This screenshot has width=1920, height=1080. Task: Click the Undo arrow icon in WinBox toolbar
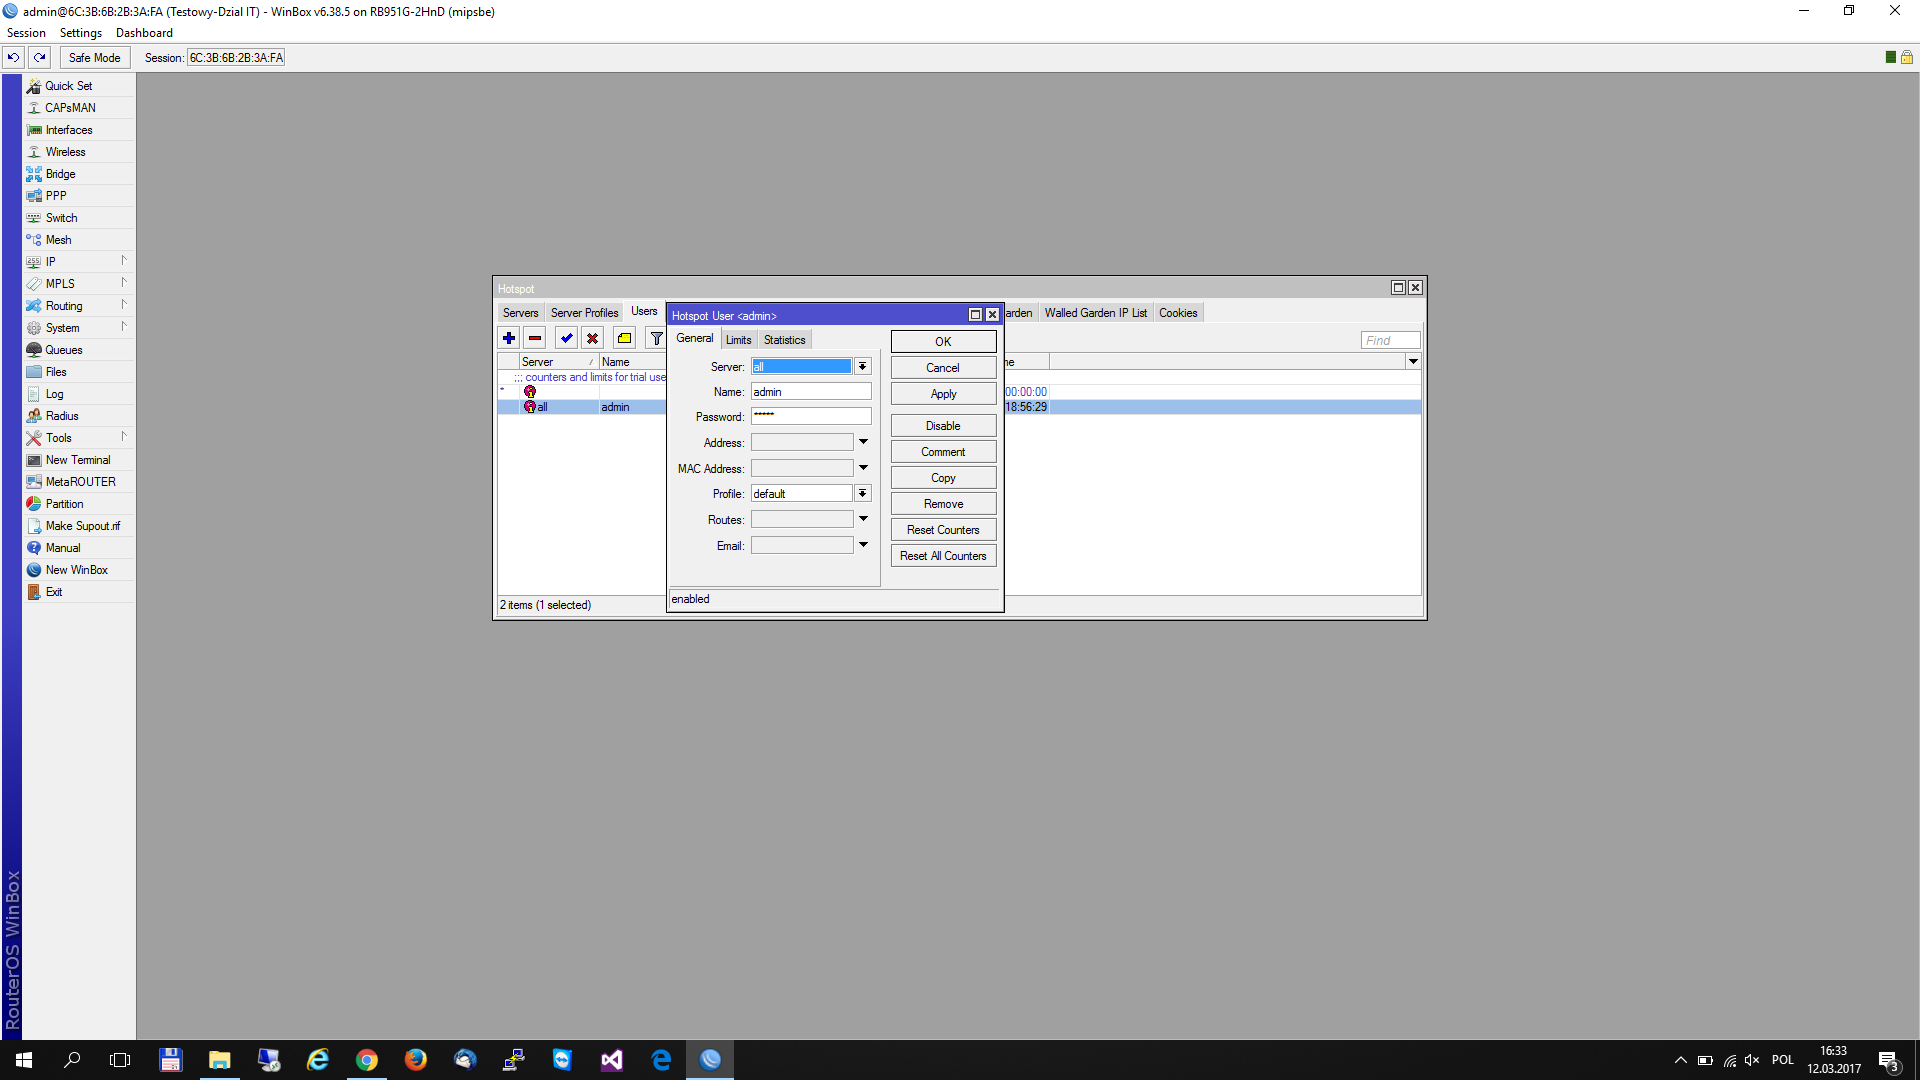13,57
